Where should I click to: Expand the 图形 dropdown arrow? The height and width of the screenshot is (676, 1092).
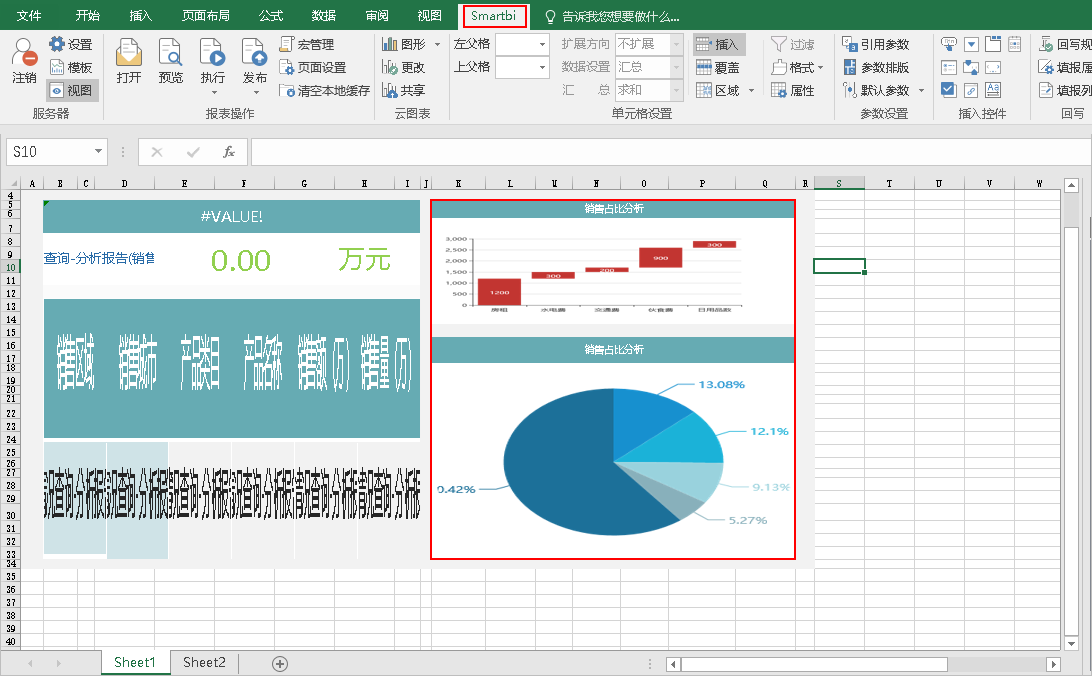437,45
